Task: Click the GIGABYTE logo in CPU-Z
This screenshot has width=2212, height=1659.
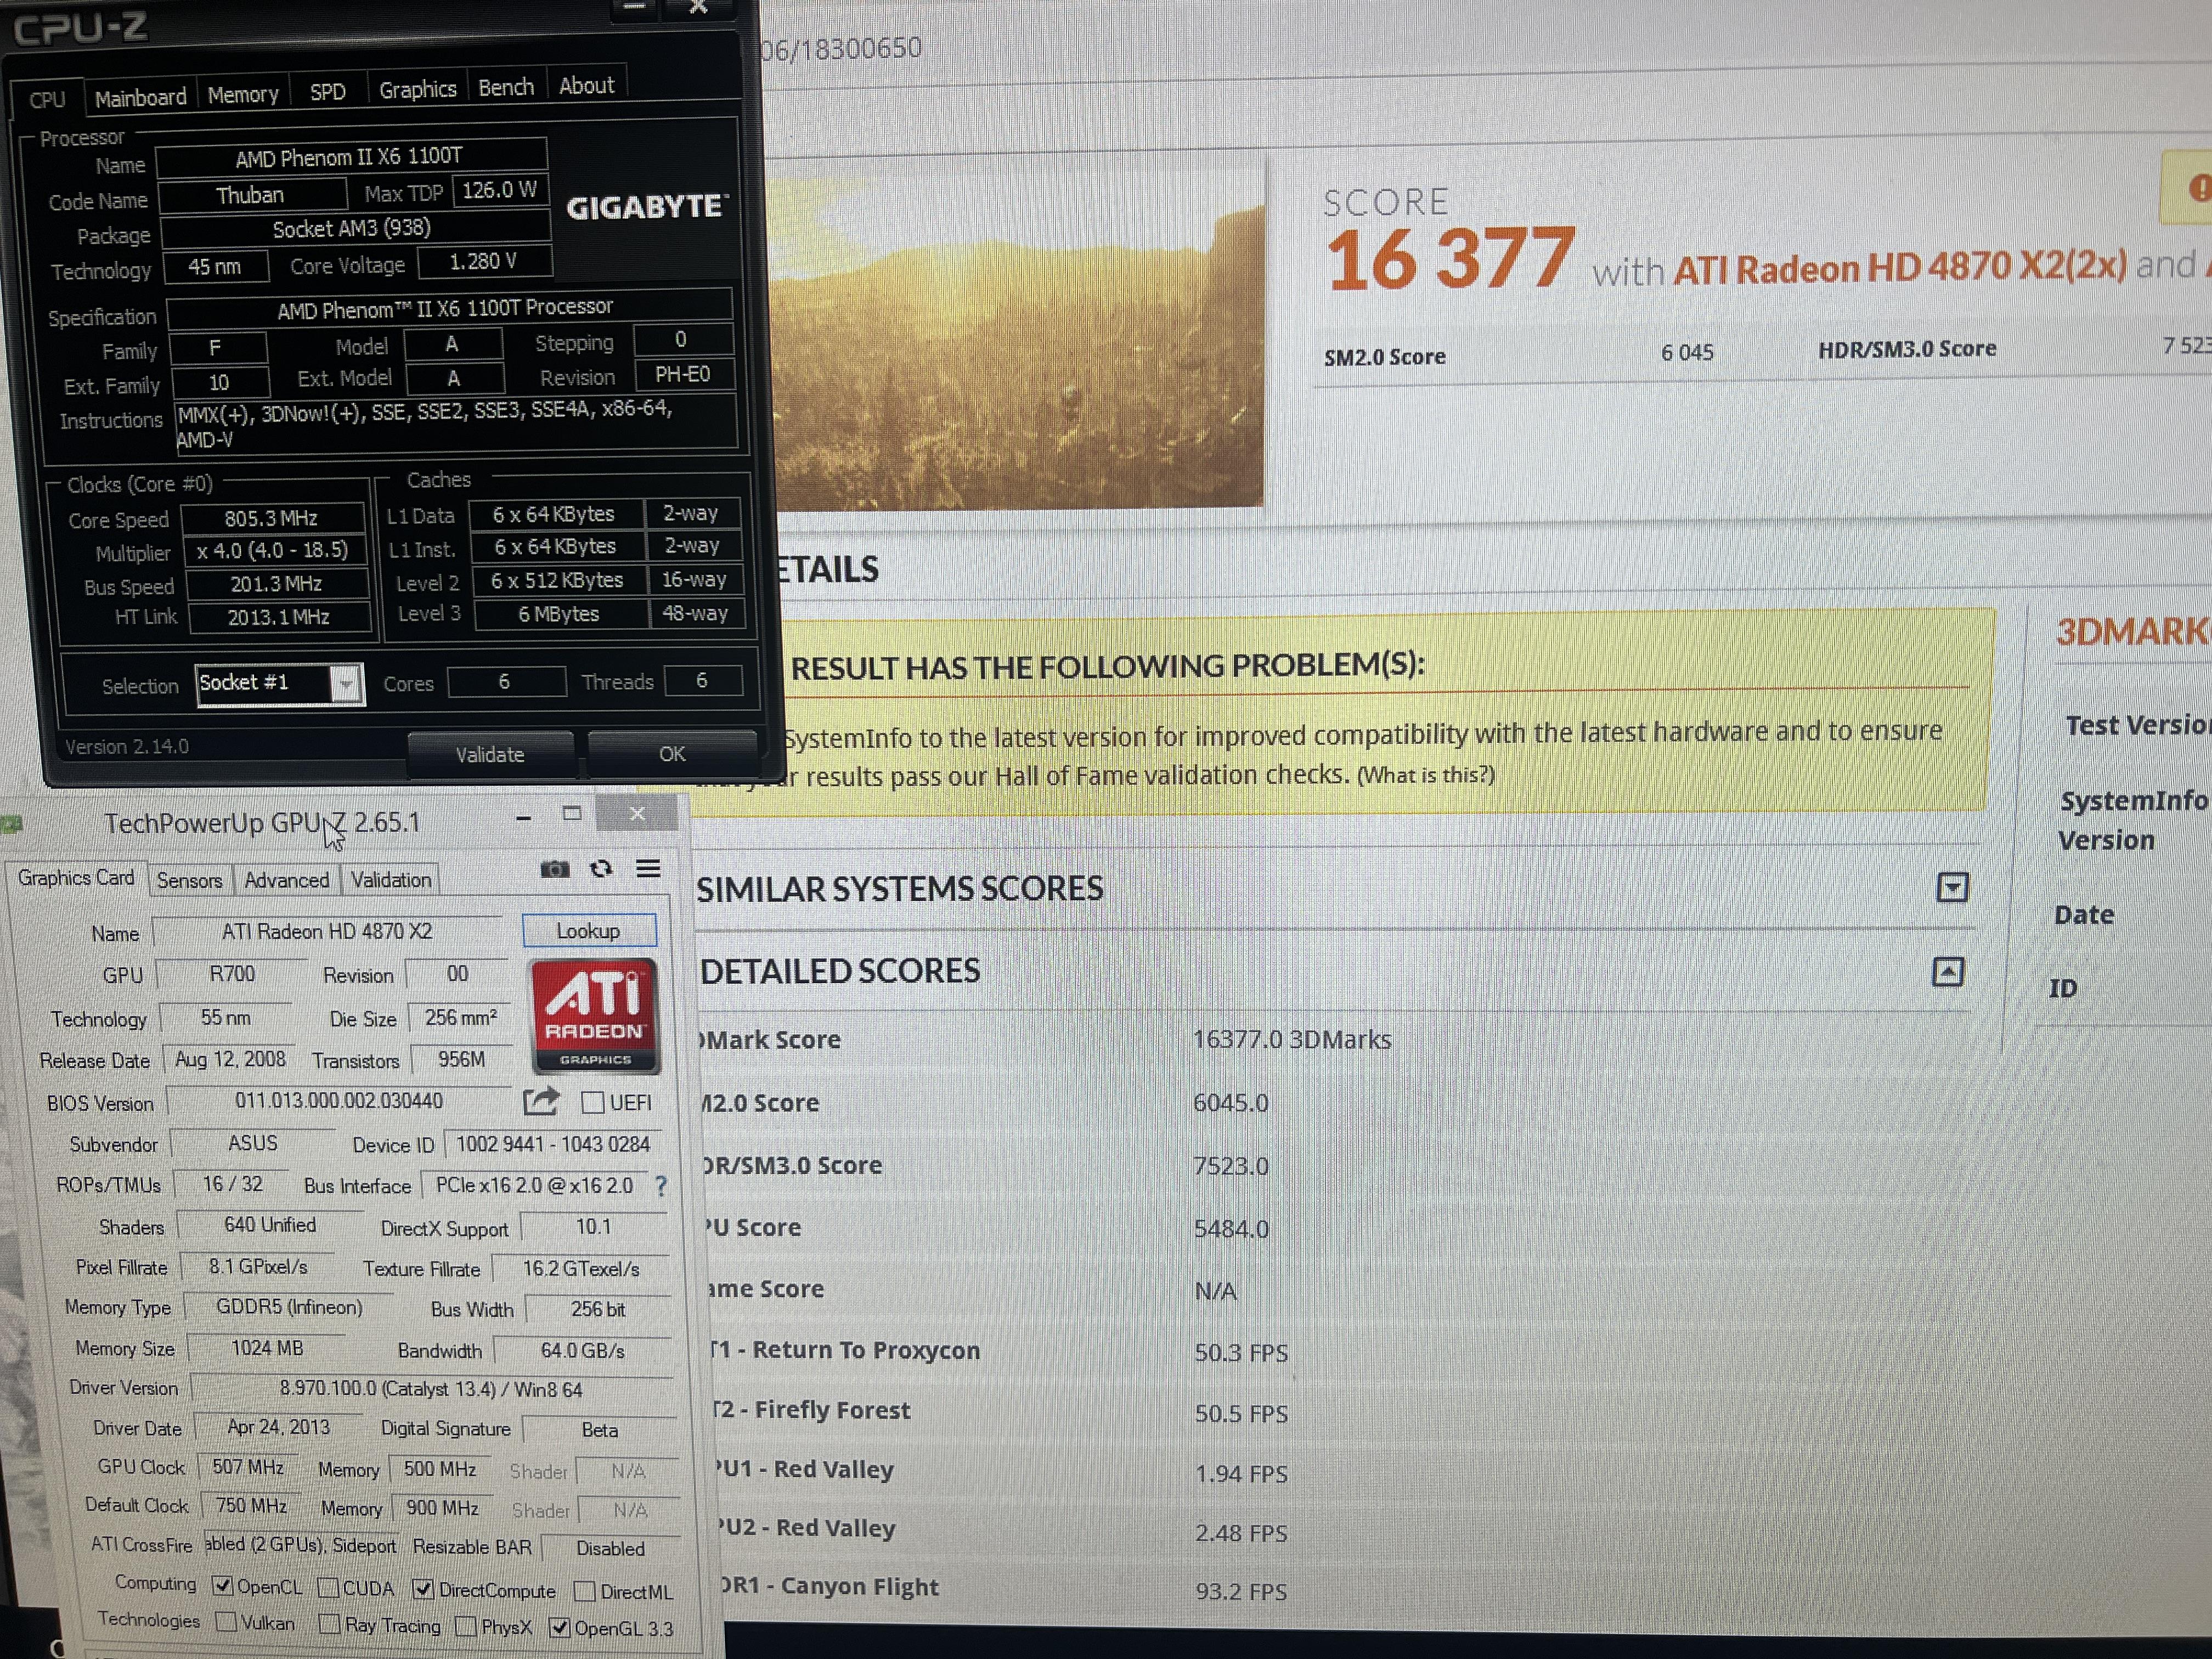Action: [646, 207]
